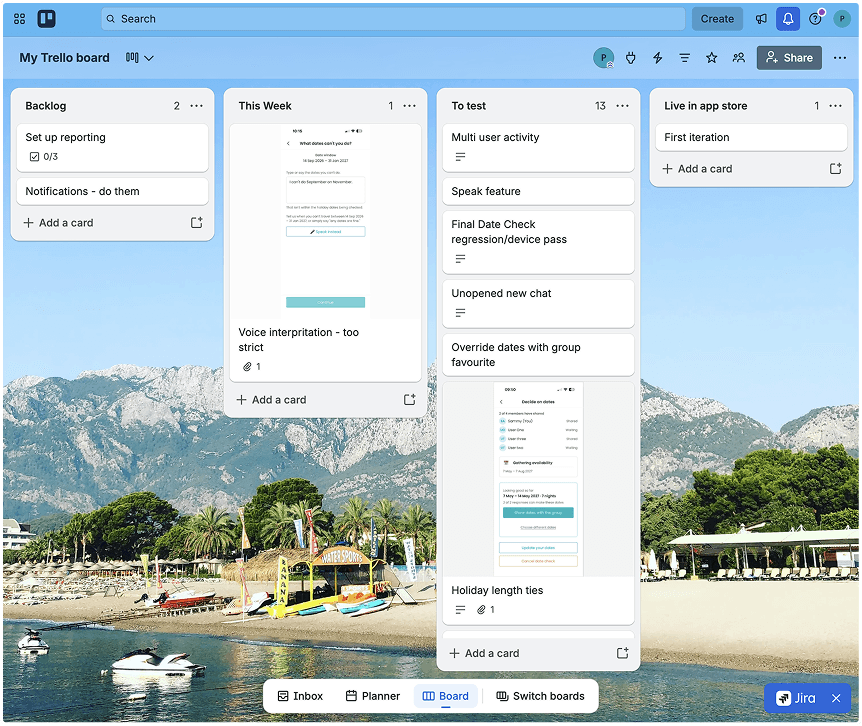Image resolution: width=862 pixels, height=726 pixels.
Task: Expand the board view switcher dropdown
Action: tap(139, 58)
